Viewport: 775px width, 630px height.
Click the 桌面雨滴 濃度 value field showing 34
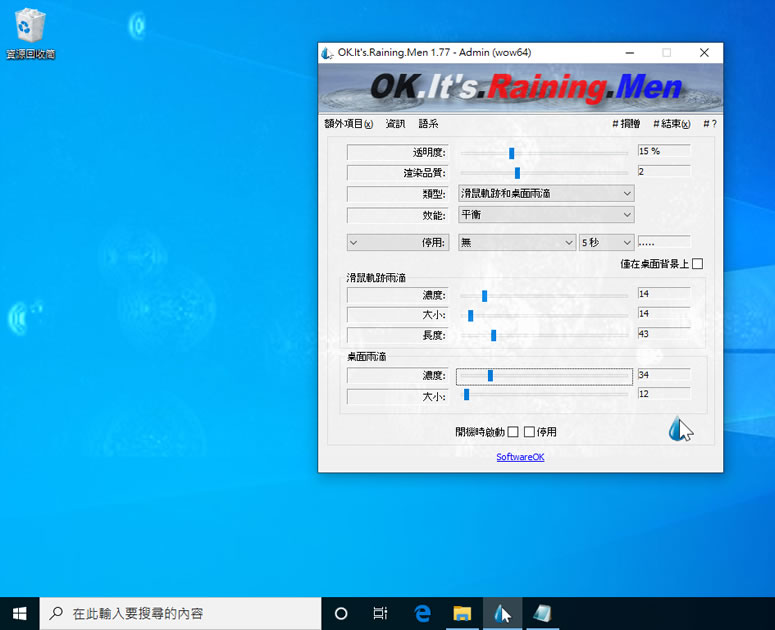(664, 375)
